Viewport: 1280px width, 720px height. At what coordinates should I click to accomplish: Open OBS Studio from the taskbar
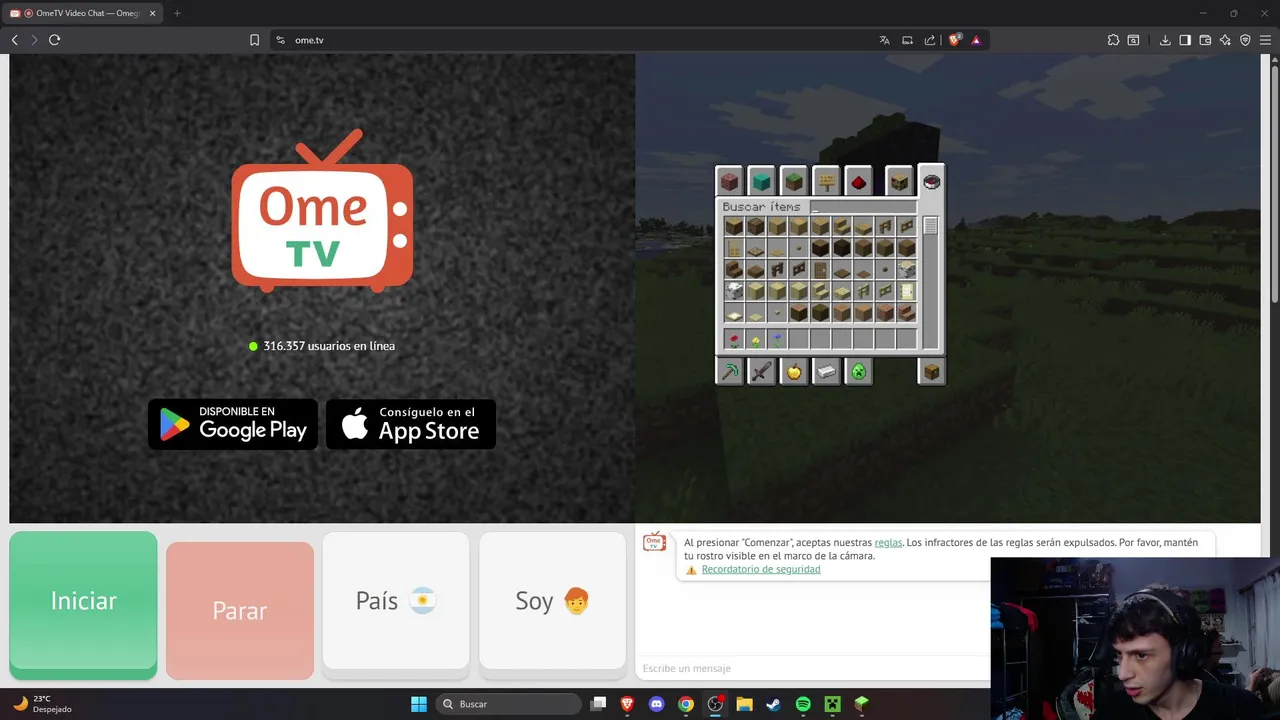click(715, 704)
